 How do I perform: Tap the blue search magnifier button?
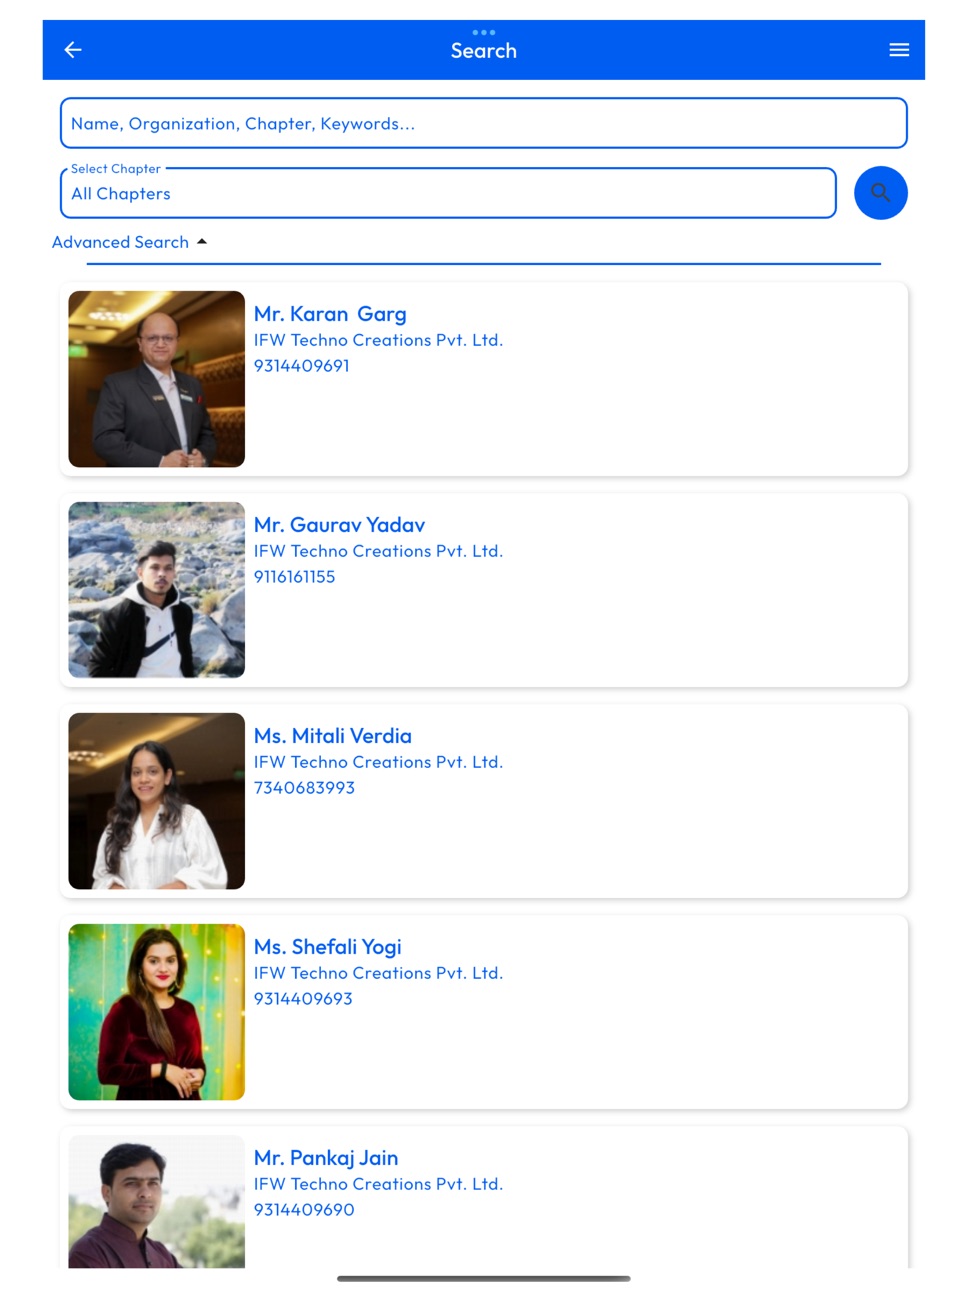880,193
